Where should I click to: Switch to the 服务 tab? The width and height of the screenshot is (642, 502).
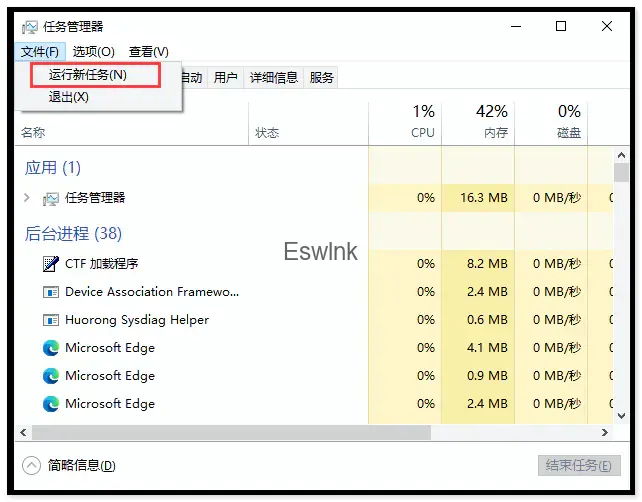pos(322,78)
